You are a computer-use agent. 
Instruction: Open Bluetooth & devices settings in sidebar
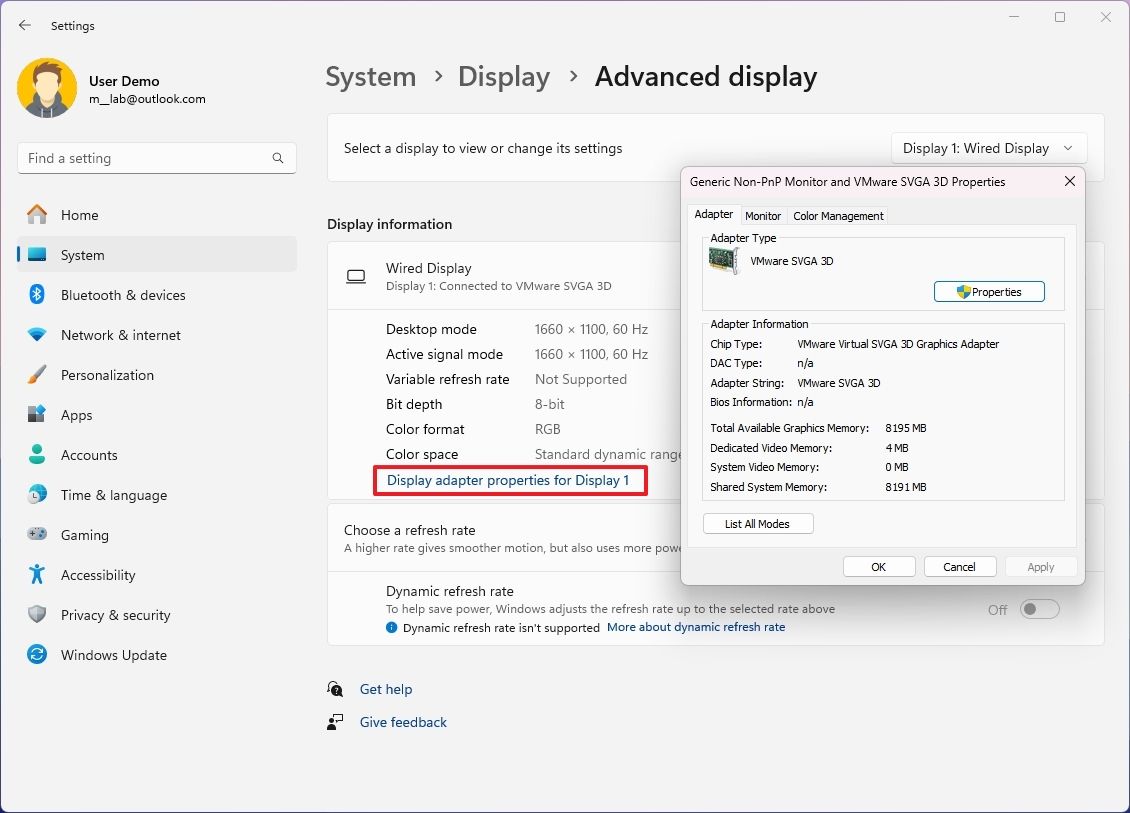click(36, 295)
